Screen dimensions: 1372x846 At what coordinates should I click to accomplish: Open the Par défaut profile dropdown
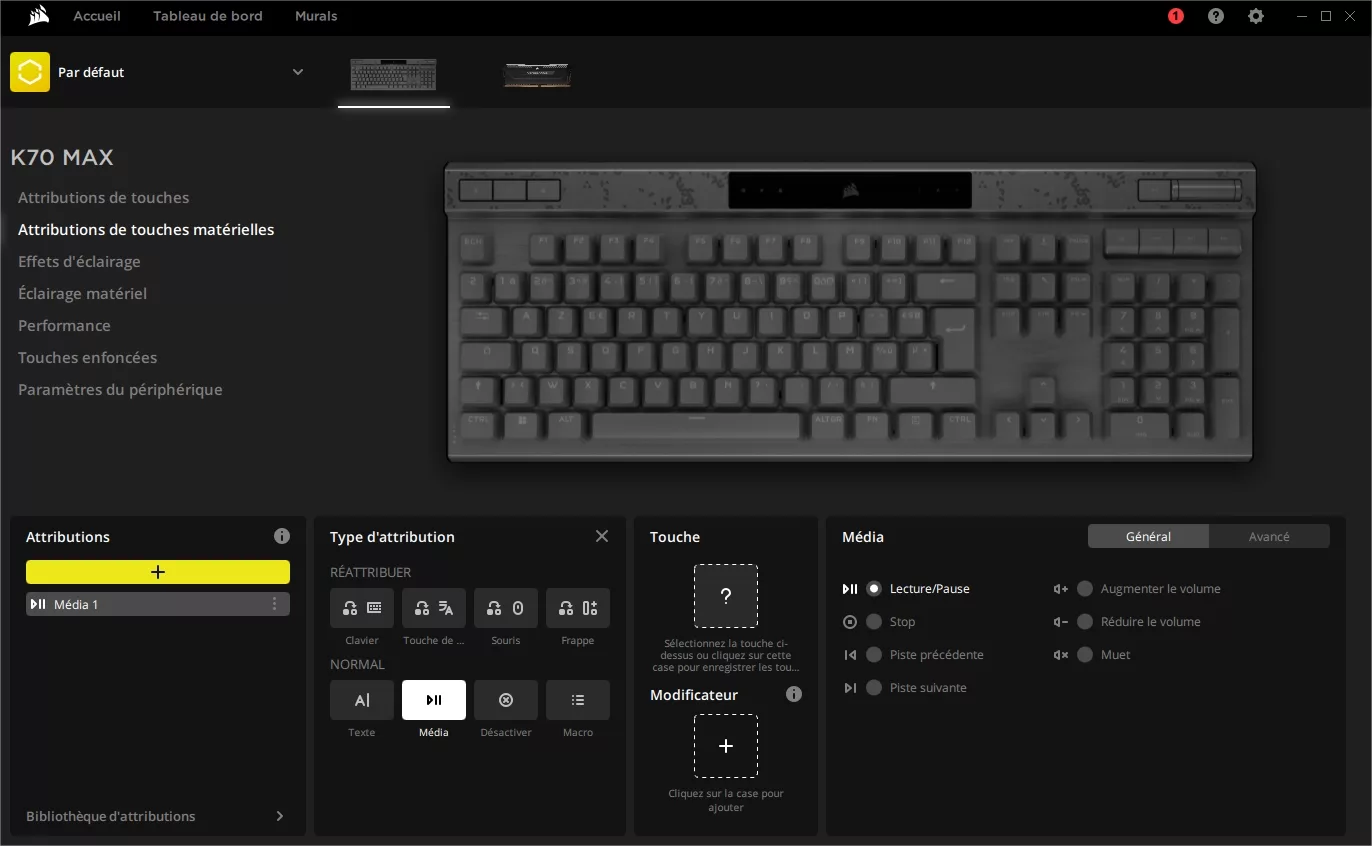297,72
